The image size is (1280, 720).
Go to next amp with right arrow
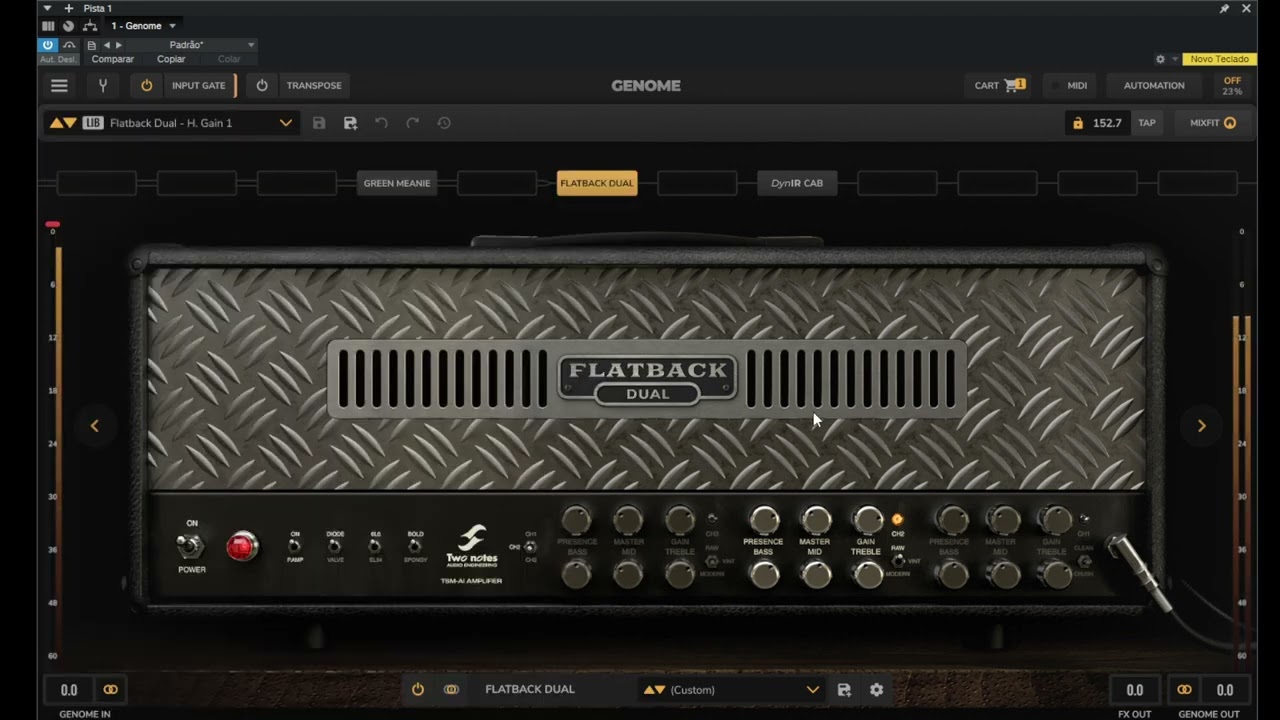(1201, 426)
